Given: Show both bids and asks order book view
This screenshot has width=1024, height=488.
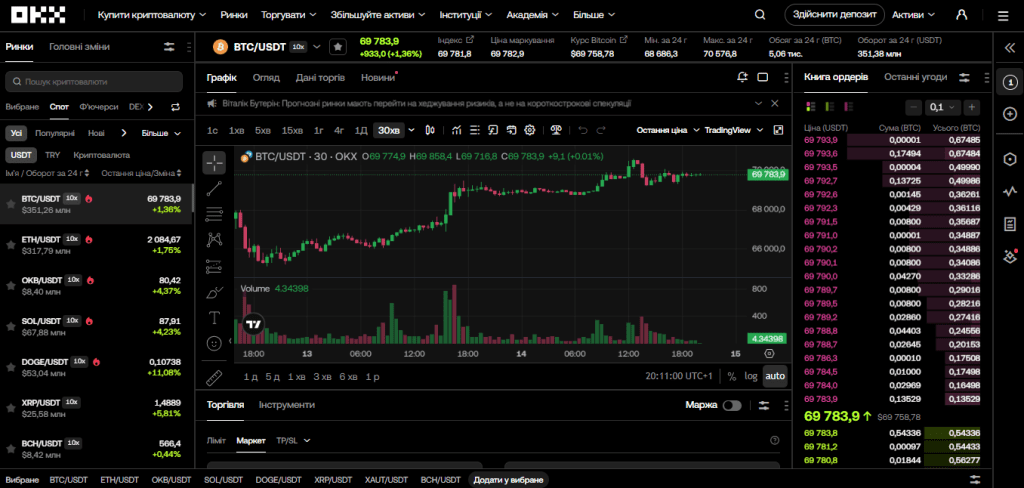Looking at the screenshot, I should (x=811, y=106).
